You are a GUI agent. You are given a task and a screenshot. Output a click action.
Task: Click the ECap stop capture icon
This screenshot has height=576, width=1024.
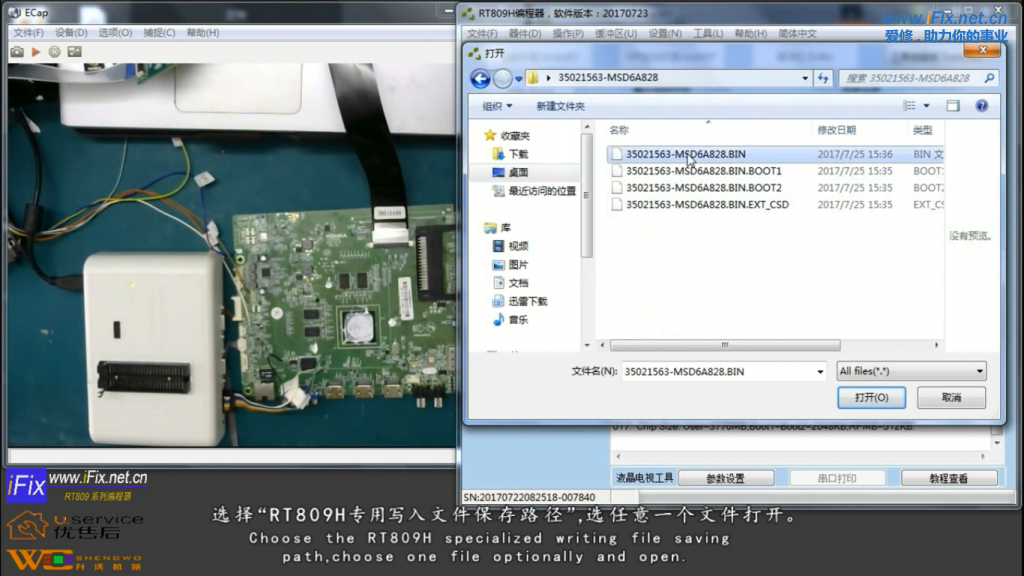point(55,51)
